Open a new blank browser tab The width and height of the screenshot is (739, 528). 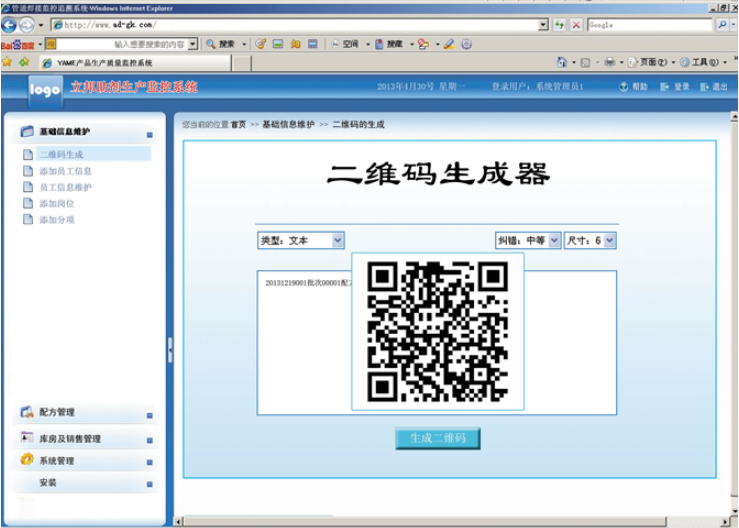pyautogui.click(x=242, y=63)
